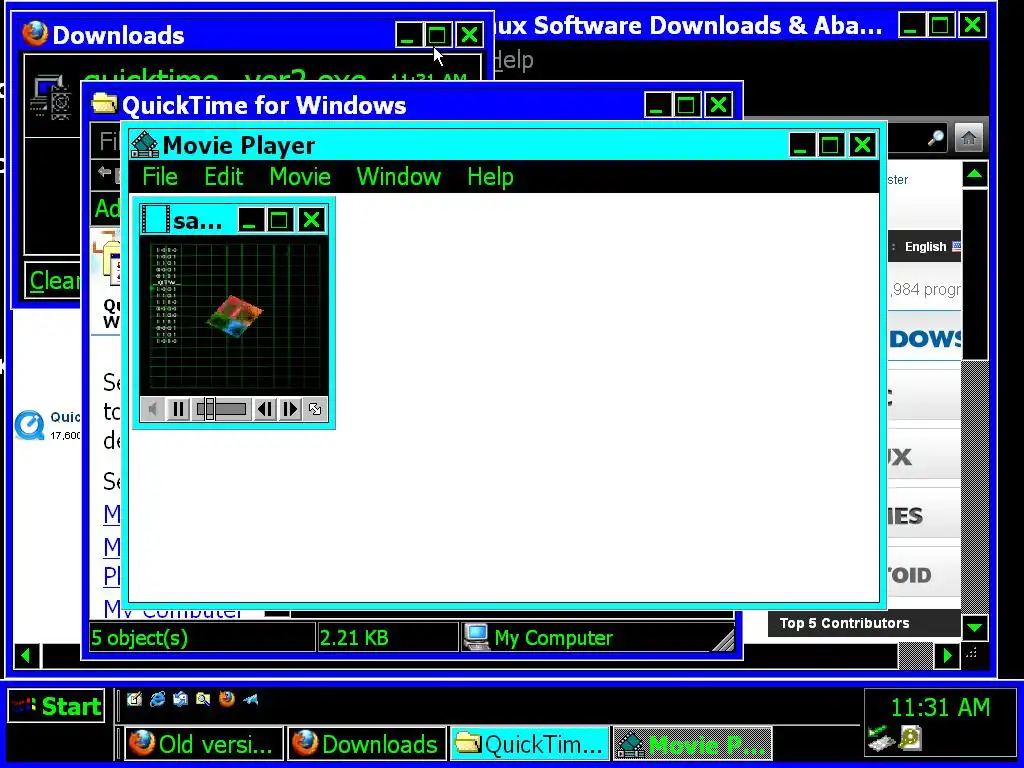Switch to 'Movie P...' taskbar button
Viewport: 1024px width, 768px height.
[x=692, y=744]
